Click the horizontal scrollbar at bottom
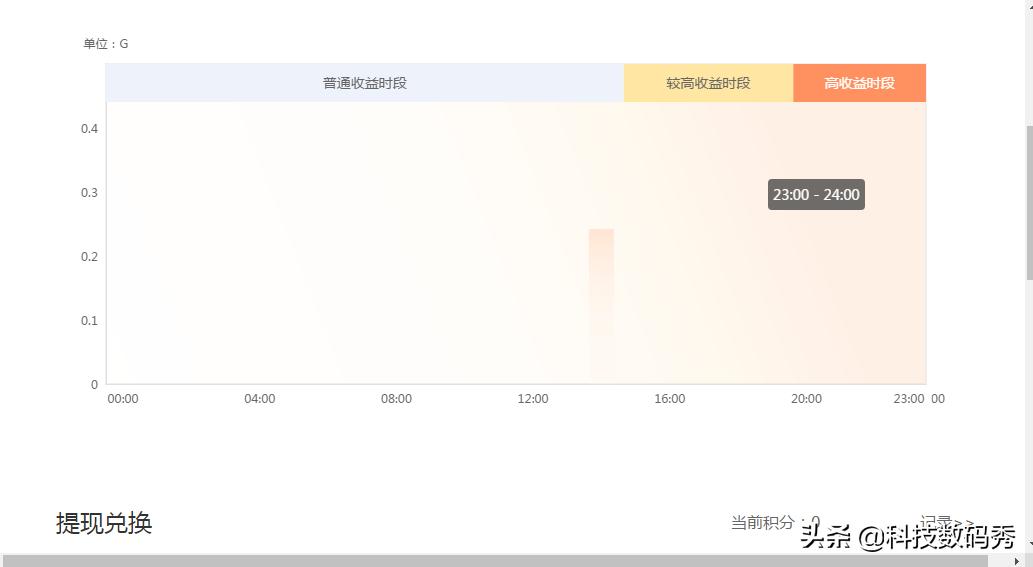Viewport: 1033px width, 567px height. tap(494, 561)
